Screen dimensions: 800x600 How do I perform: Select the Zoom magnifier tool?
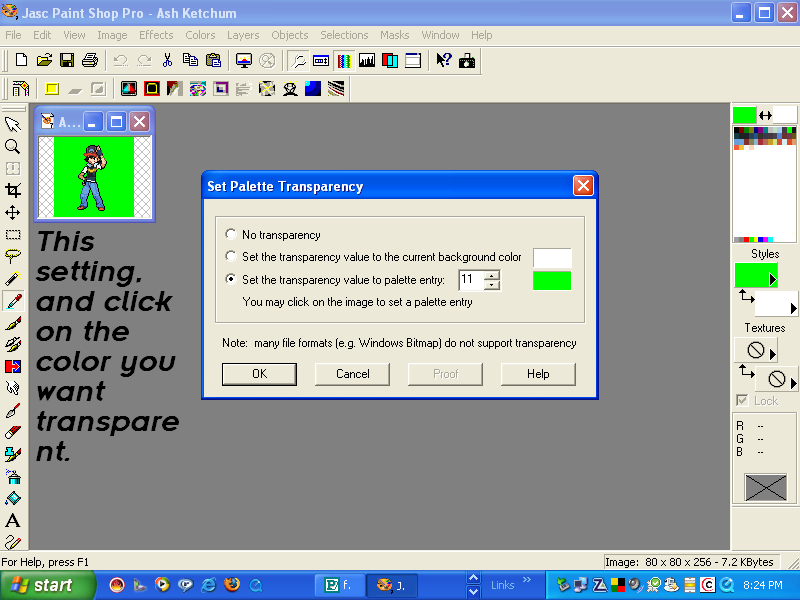pyautogui.click(x=13, y=146)
